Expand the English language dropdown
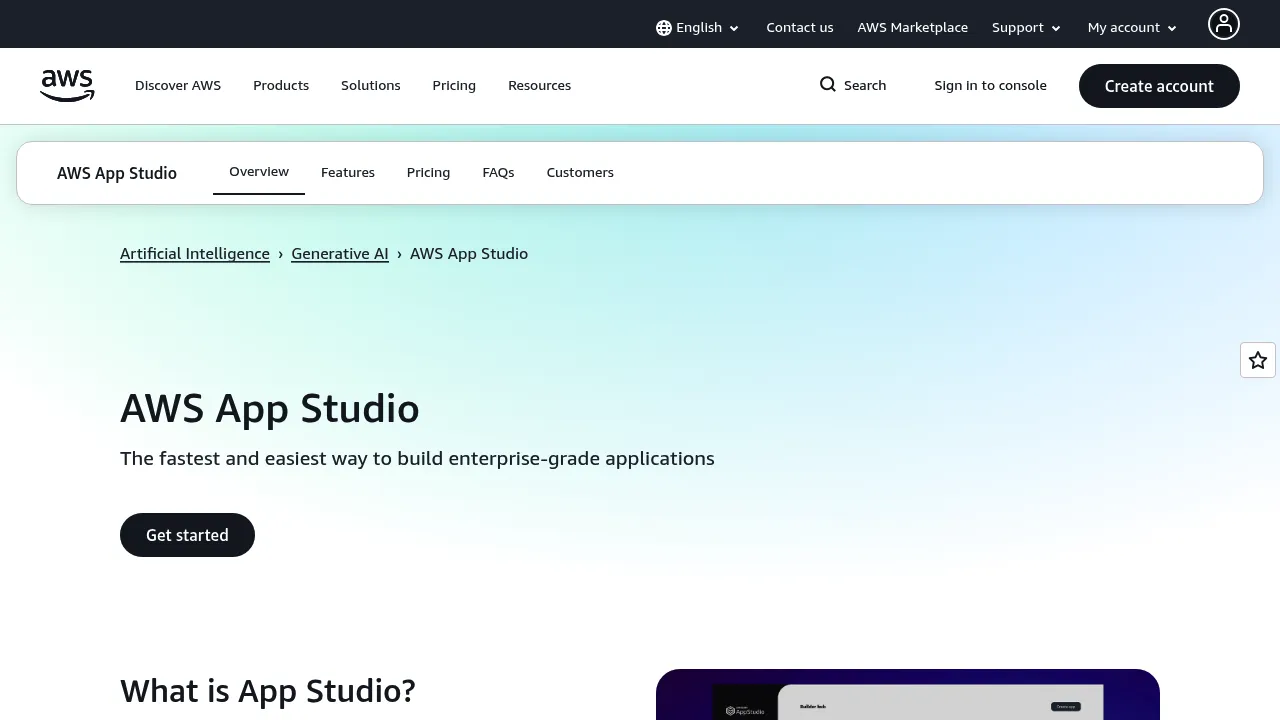1280x720 pixels. pyautogui.click(x=698, y=28)
